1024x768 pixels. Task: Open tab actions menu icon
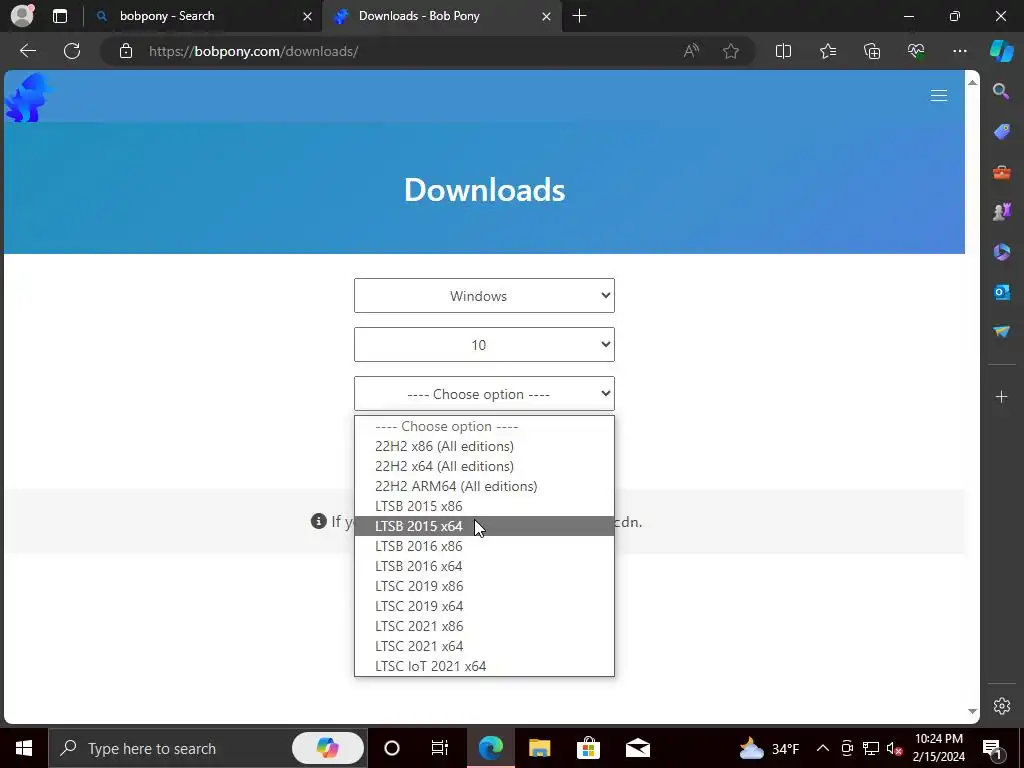59,16
